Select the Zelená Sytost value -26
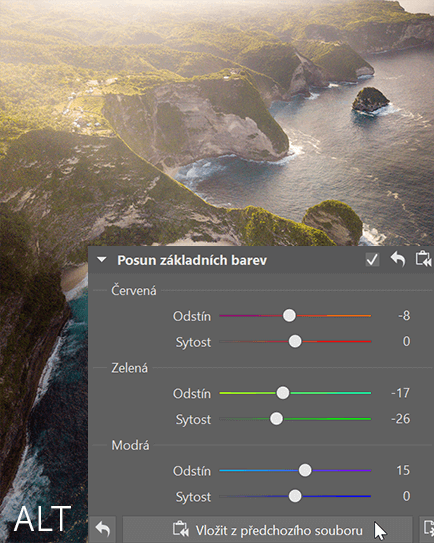Image resolution: width=434 pixels, height=543 pixels. click(x=400, y=419)
